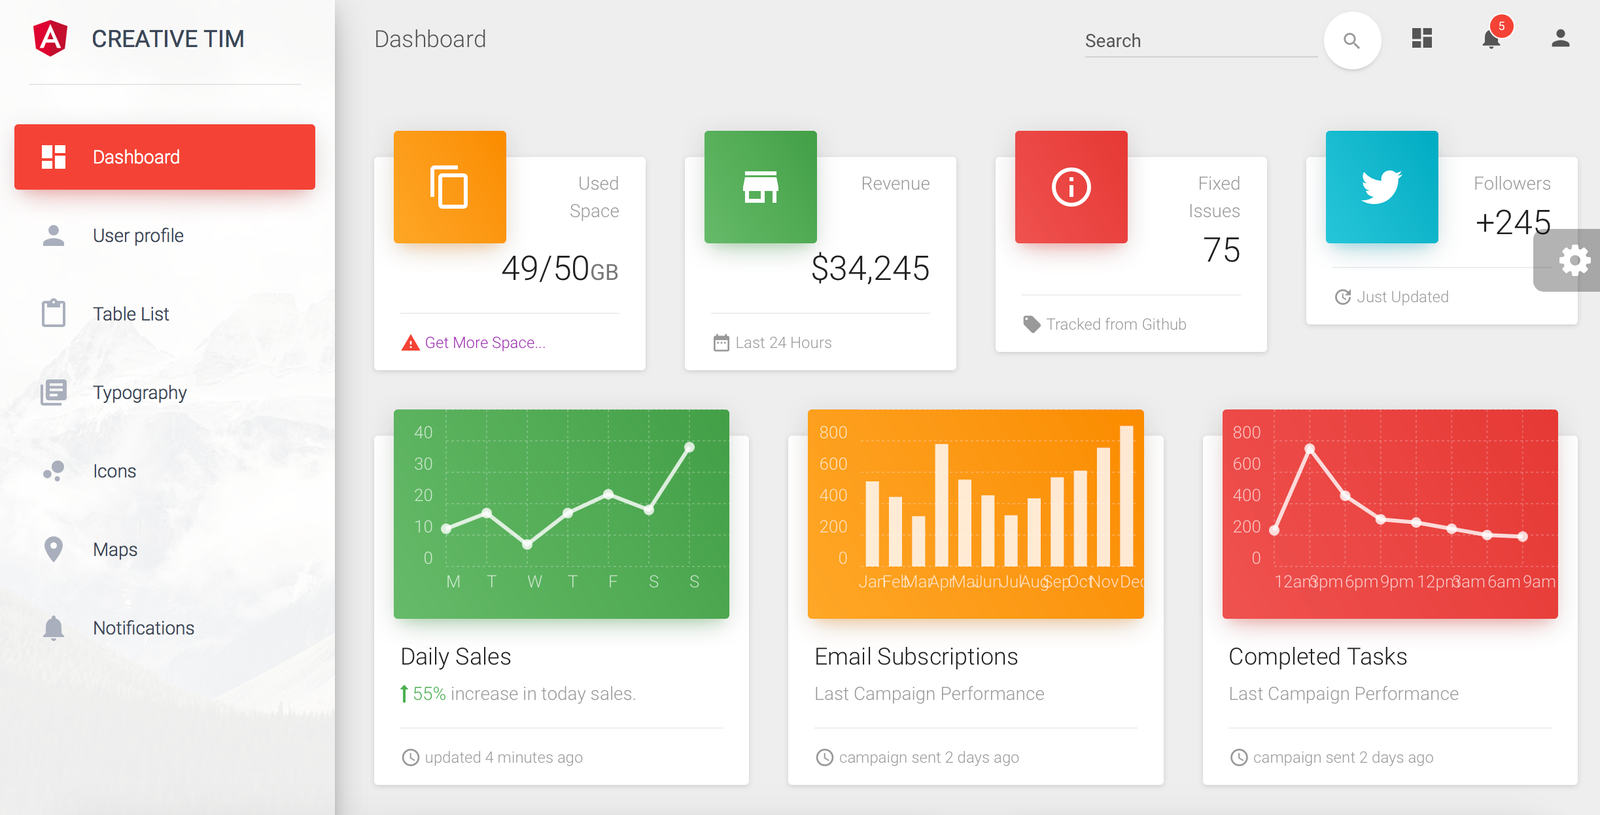This screenshot has width=1600, height=815.
Task: Click the $34,245 revenue value
Action: pyautogui.click(x=871, y=269)
